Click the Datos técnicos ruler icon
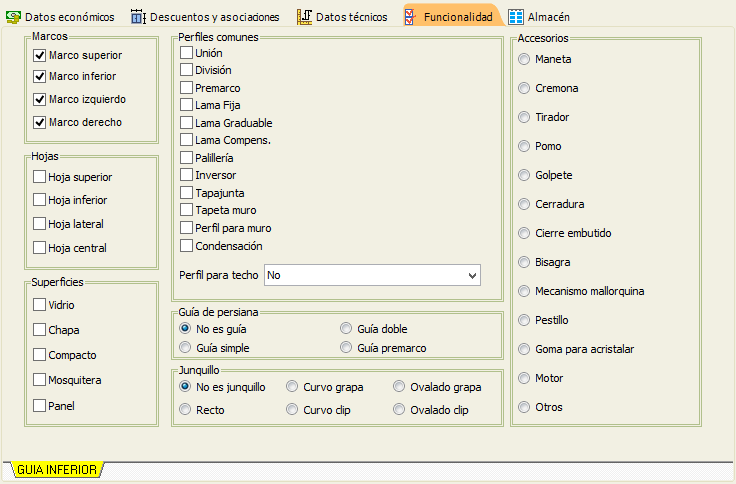 pyautogui.click(x=304, y=17)
